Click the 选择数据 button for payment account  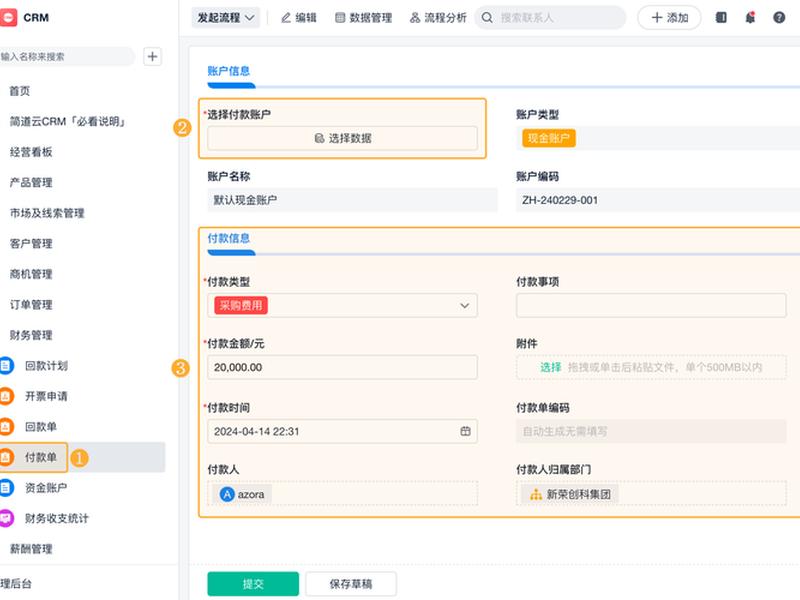342,138
